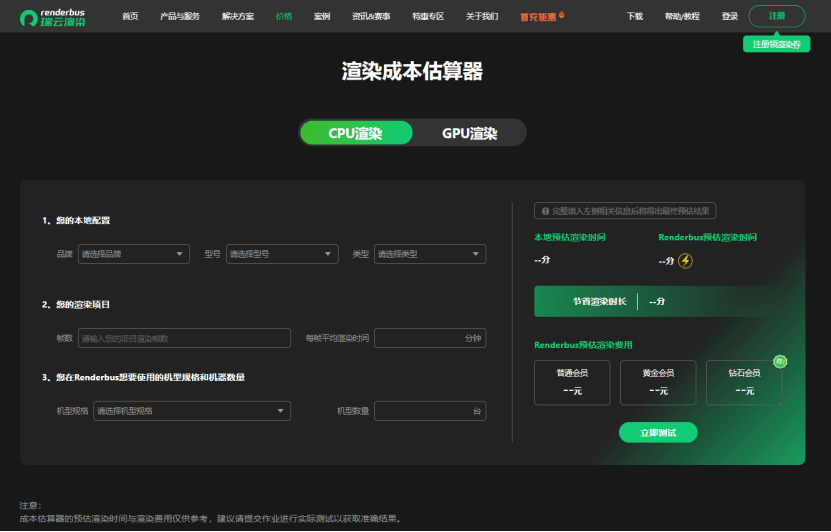The width and height of the screenshot is (831, 532).
Task: Click the 首充钜惠 promotion link
Action: coord(538,17)
